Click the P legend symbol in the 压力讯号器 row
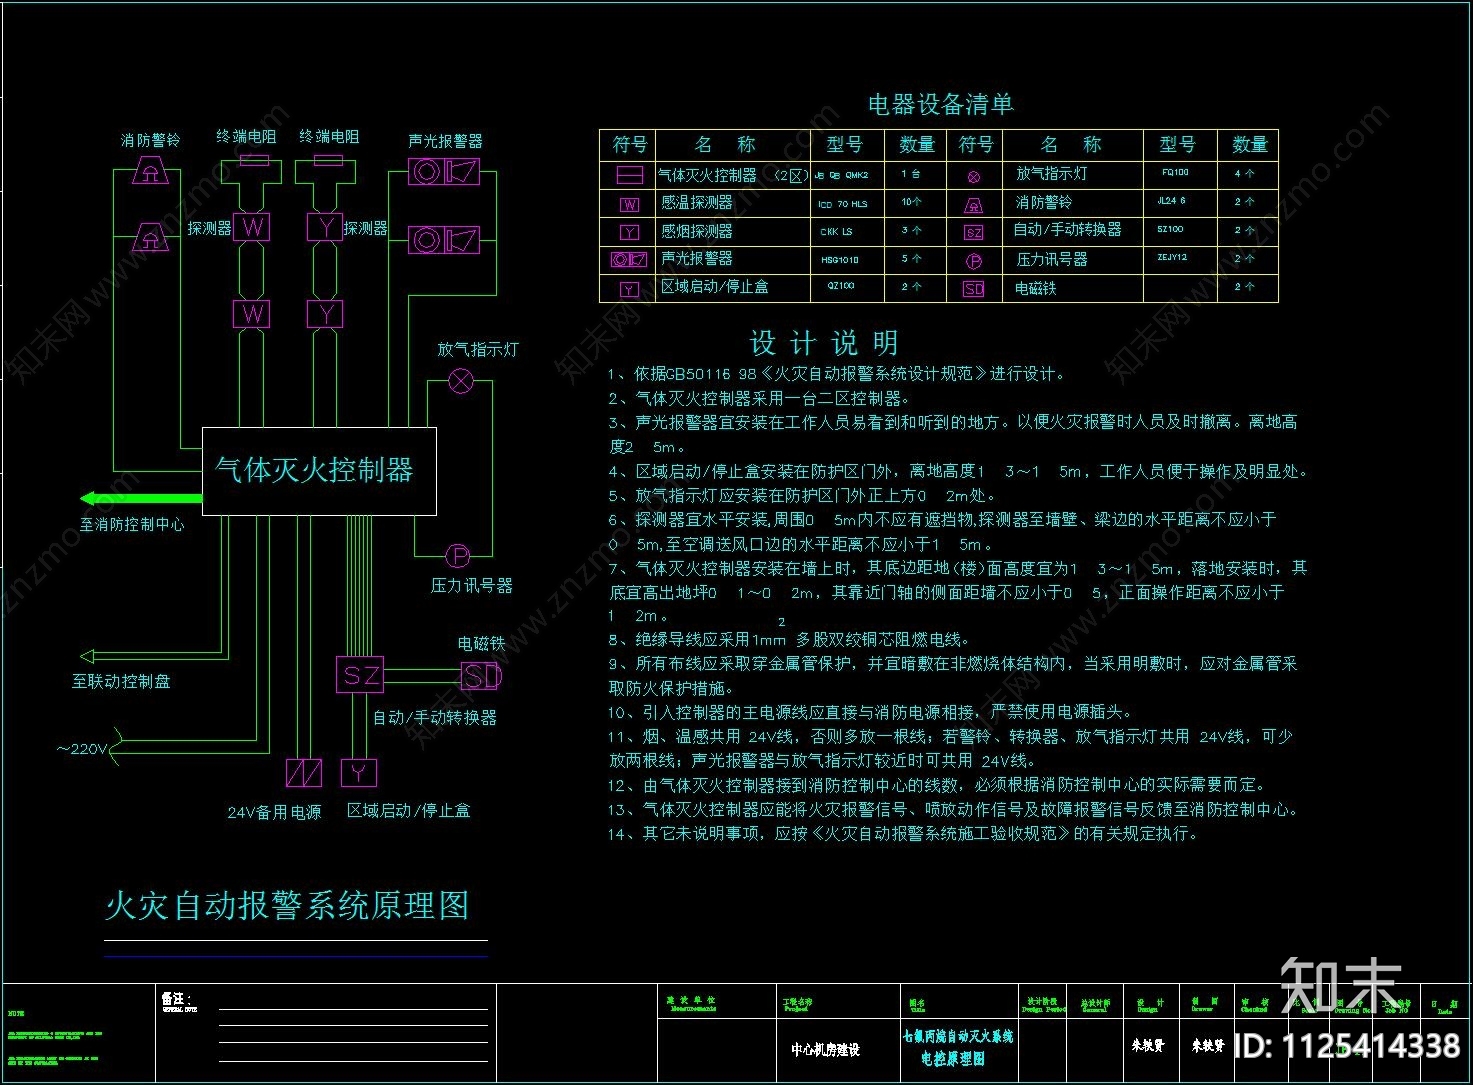This screenshot has height=1085, width=1473. click(974, 261)
